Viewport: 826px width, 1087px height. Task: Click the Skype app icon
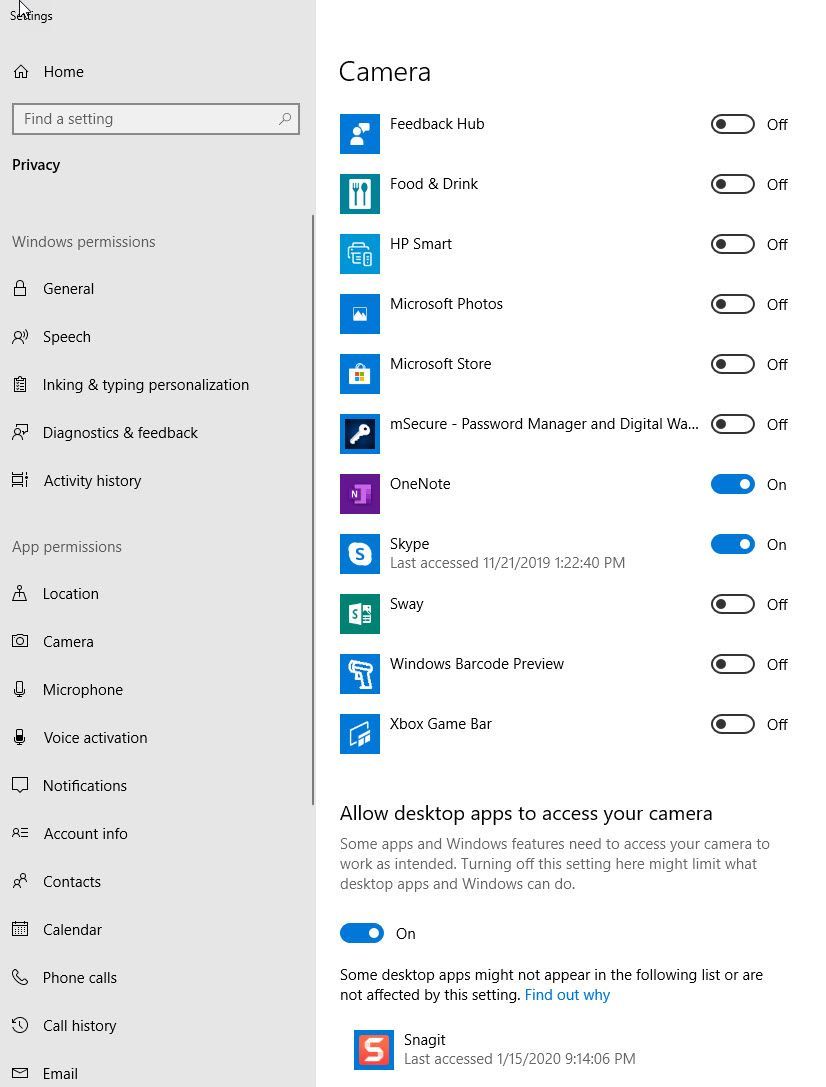360,553
